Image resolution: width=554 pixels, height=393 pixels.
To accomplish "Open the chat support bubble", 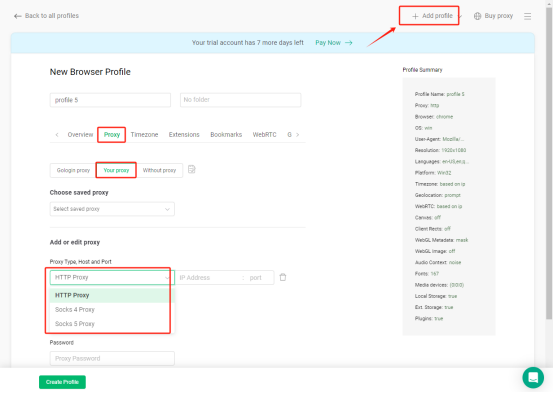I will pyautogui.click(x=533, y=377).
